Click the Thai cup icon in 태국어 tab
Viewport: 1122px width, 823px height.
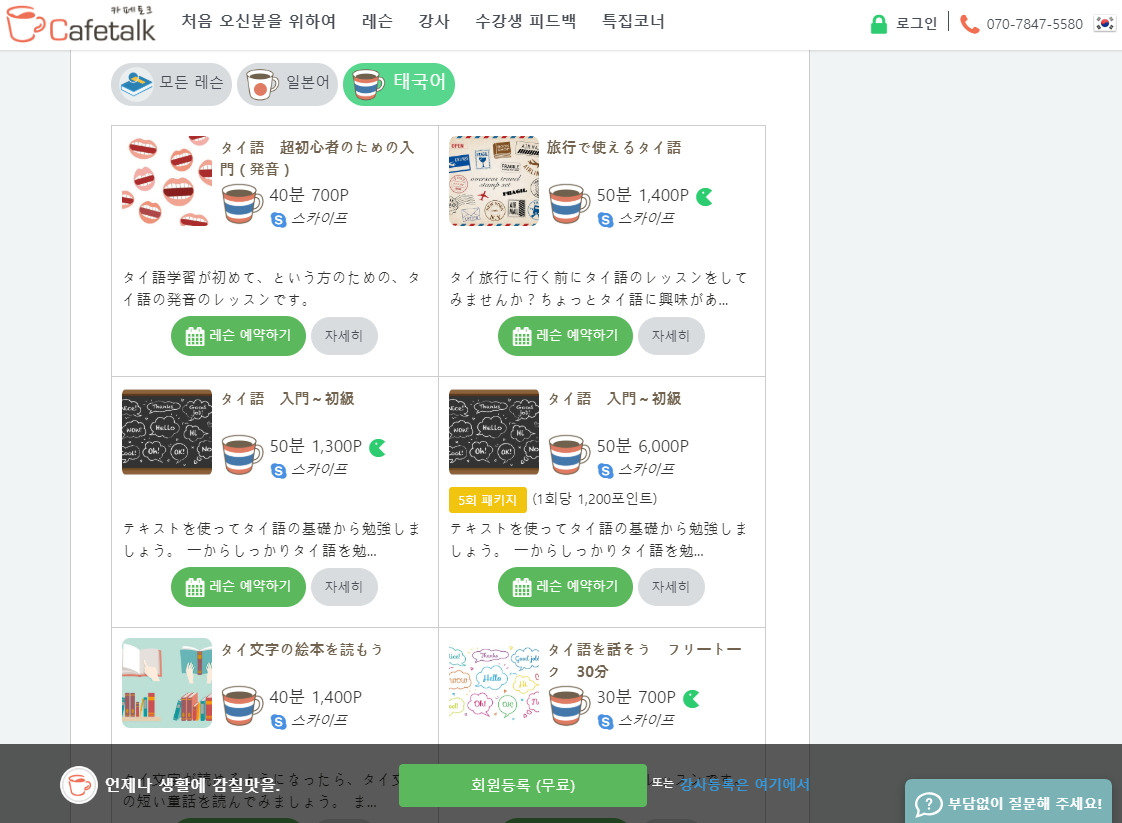pyautogui.click(x=368, y=84)
